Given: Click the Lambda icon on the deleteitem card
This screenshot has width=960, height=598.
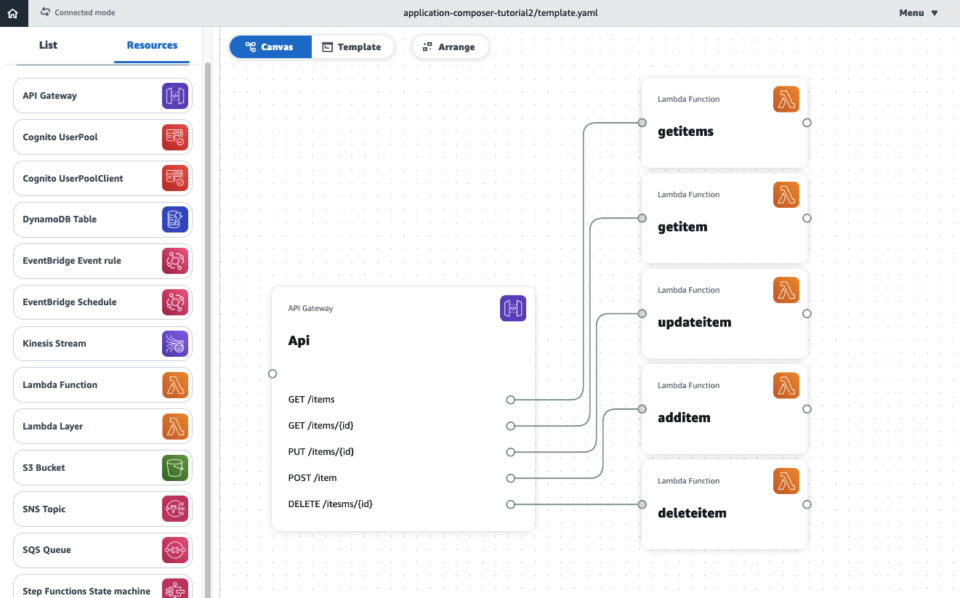Looking at the screenshot, I should tap(786, 480).
